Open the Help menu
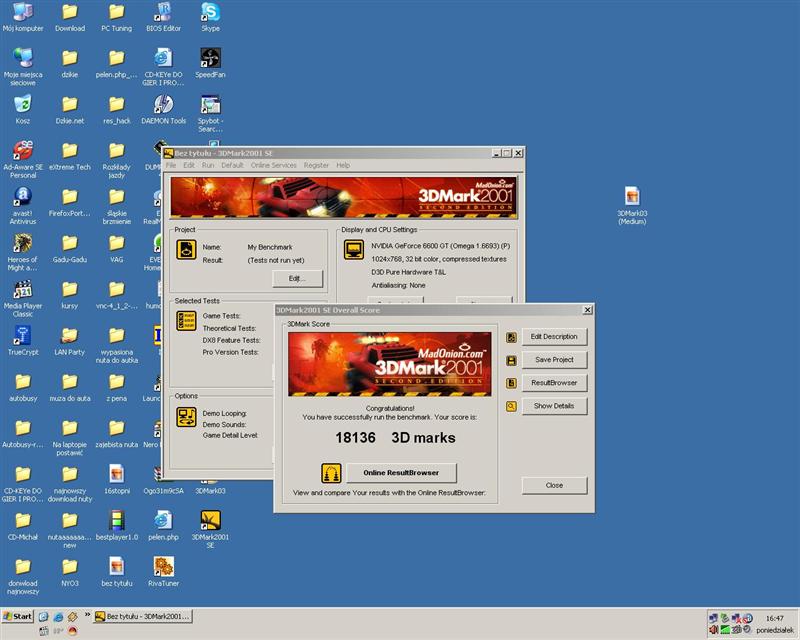Viewport: 800px width, 640px height. 343,165
